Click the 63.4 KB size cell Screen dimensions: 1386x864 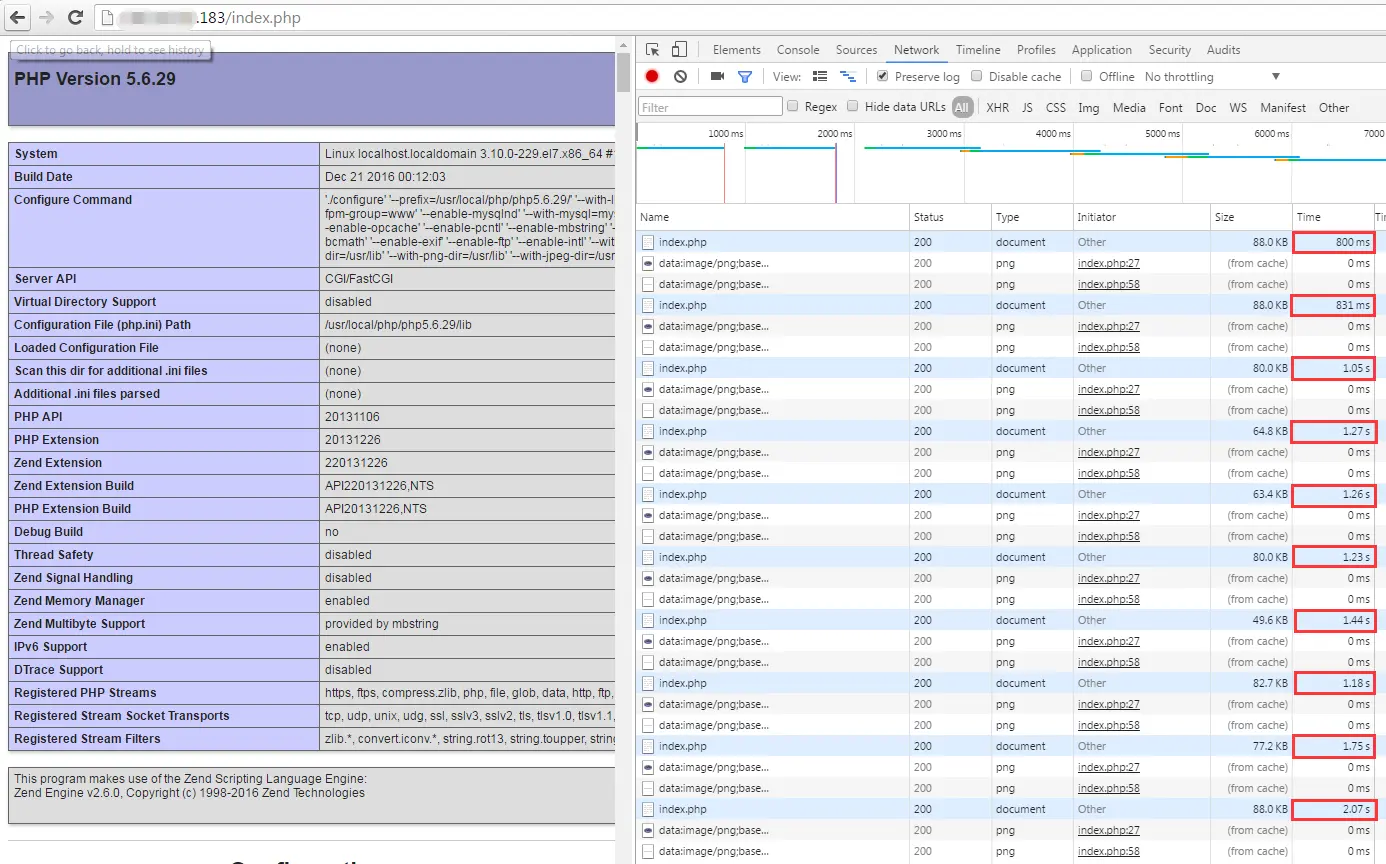coord(1251,494)
